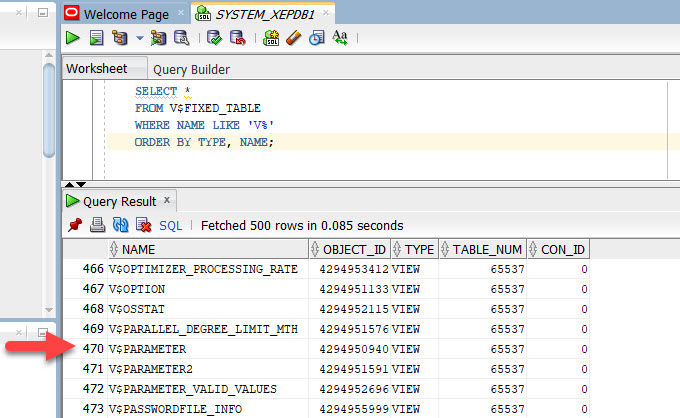The width and height of the screenshot is (680, 418).
Task: Select V$PARAMETER_VALID_VALUES cell
Action: click(x=208, y=389)
